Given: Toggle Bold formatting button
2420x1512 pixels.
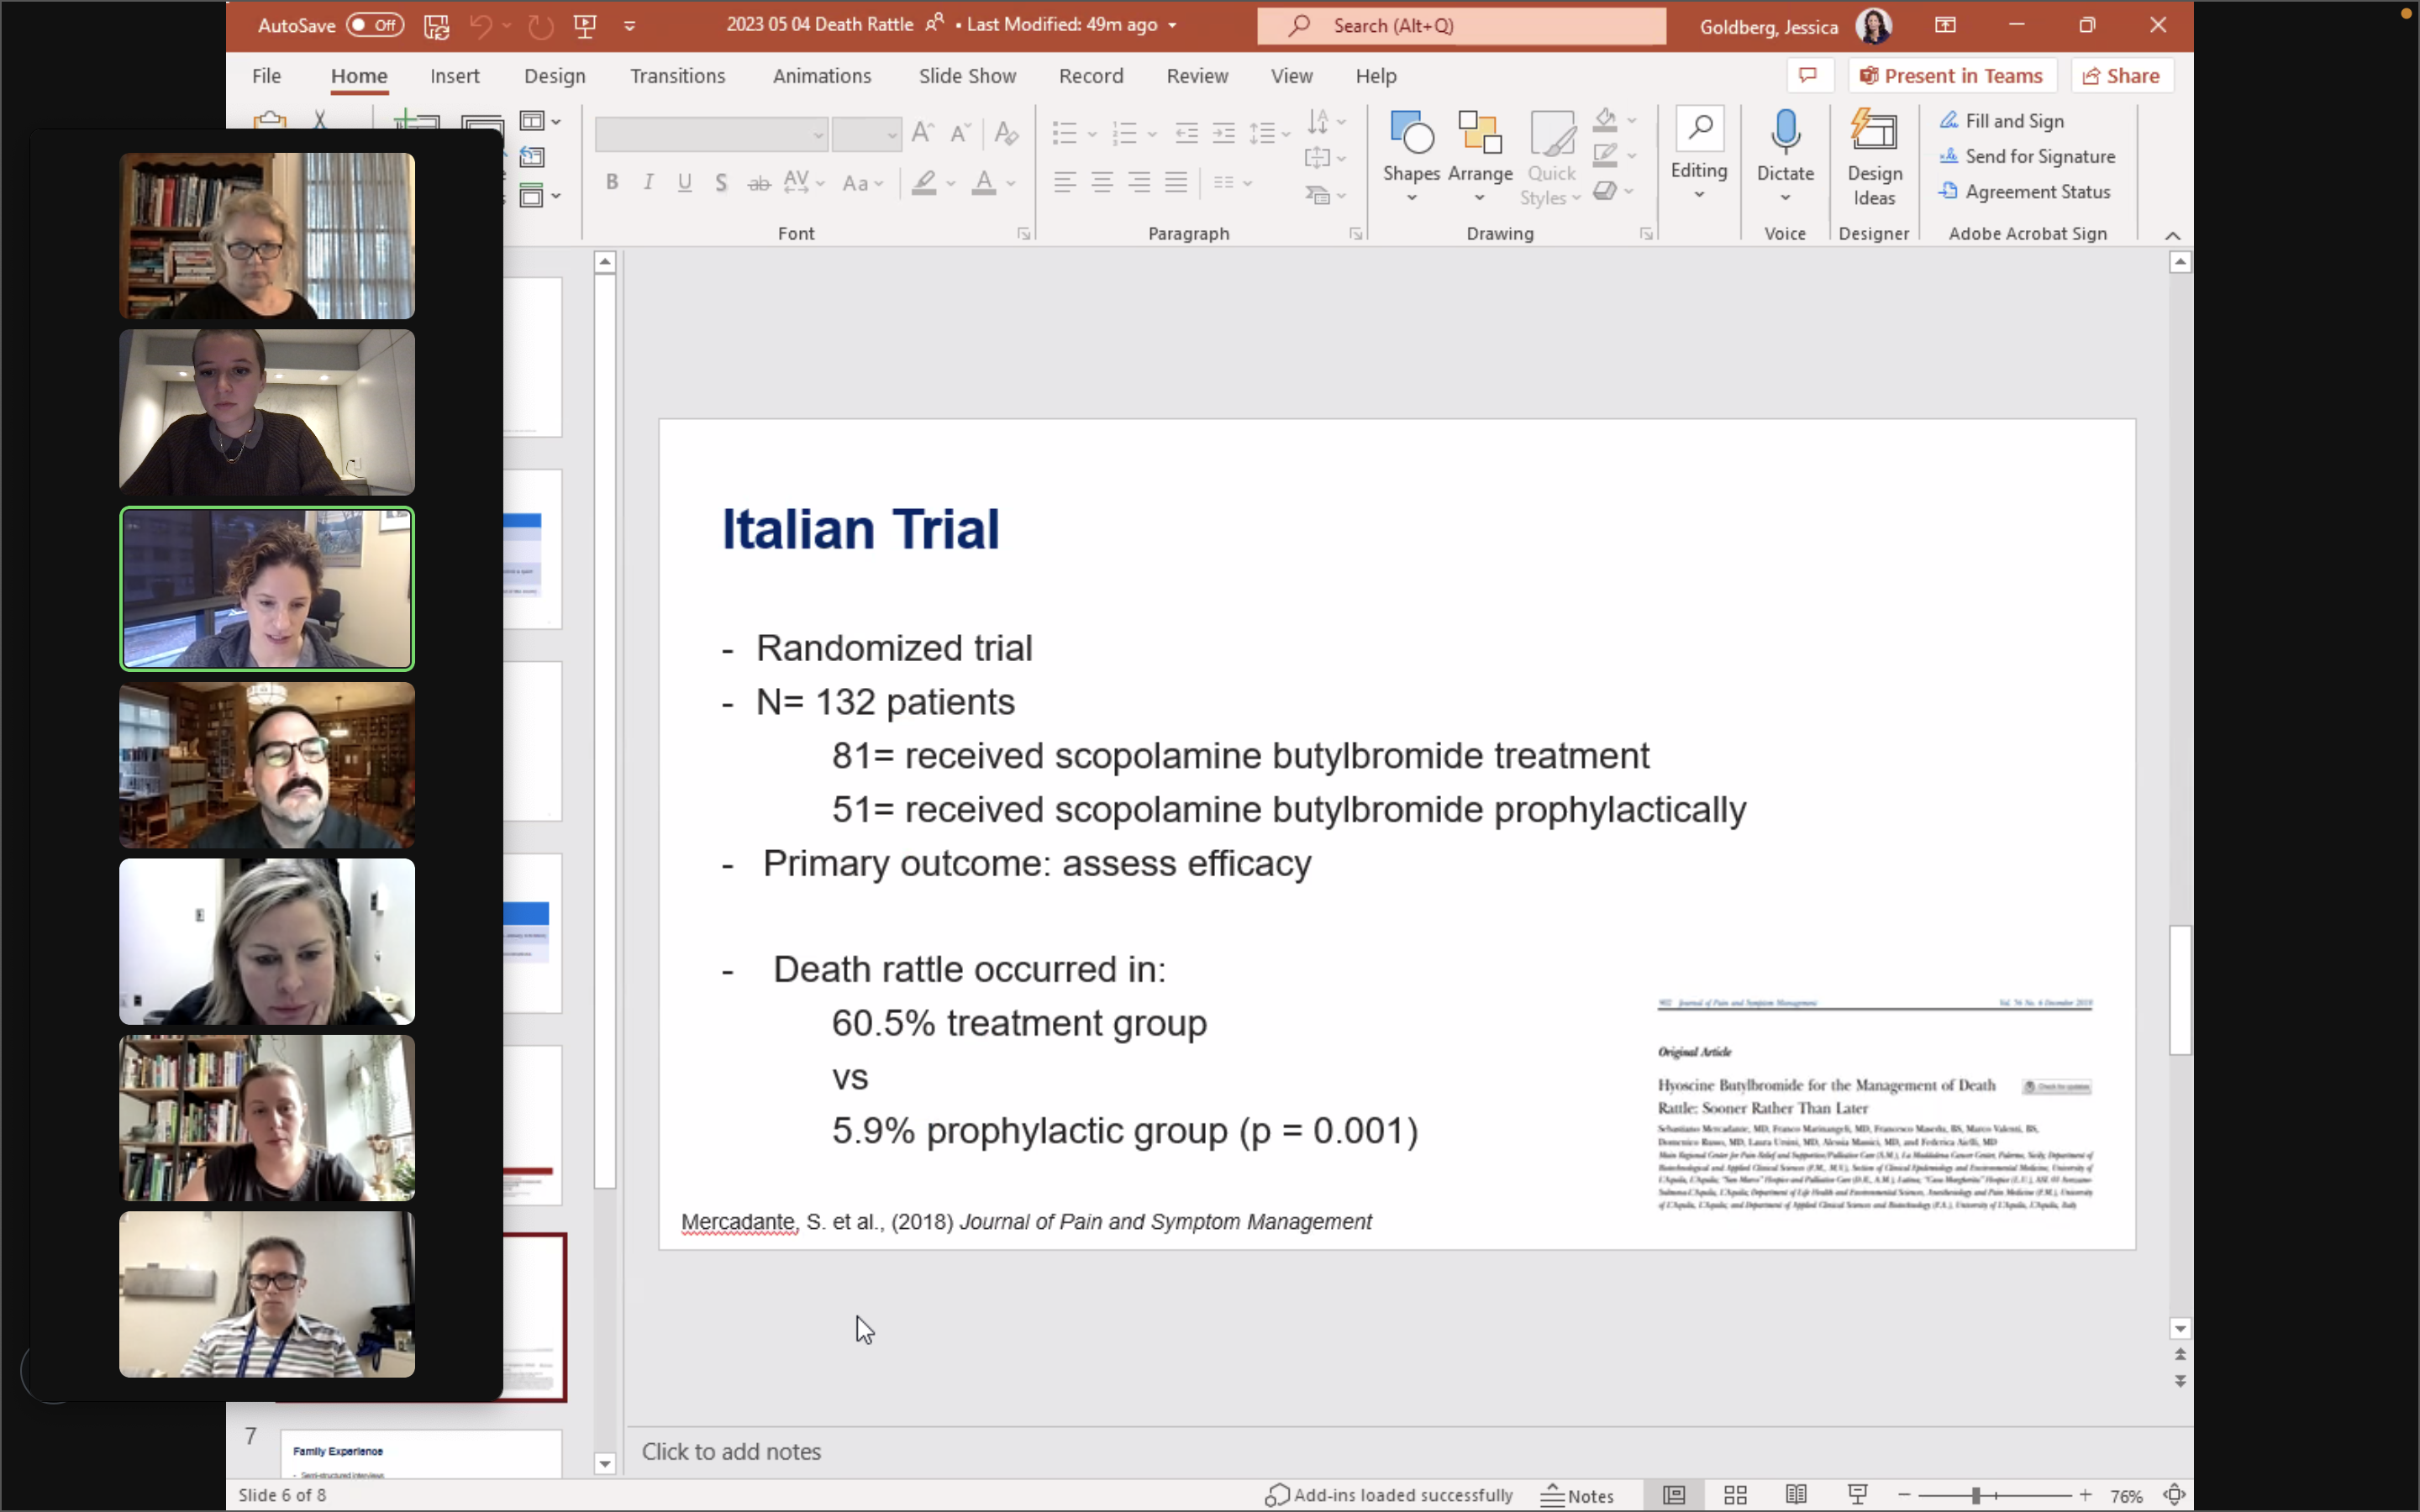Looking at the screenshot, I should click(x=612, y=182).
